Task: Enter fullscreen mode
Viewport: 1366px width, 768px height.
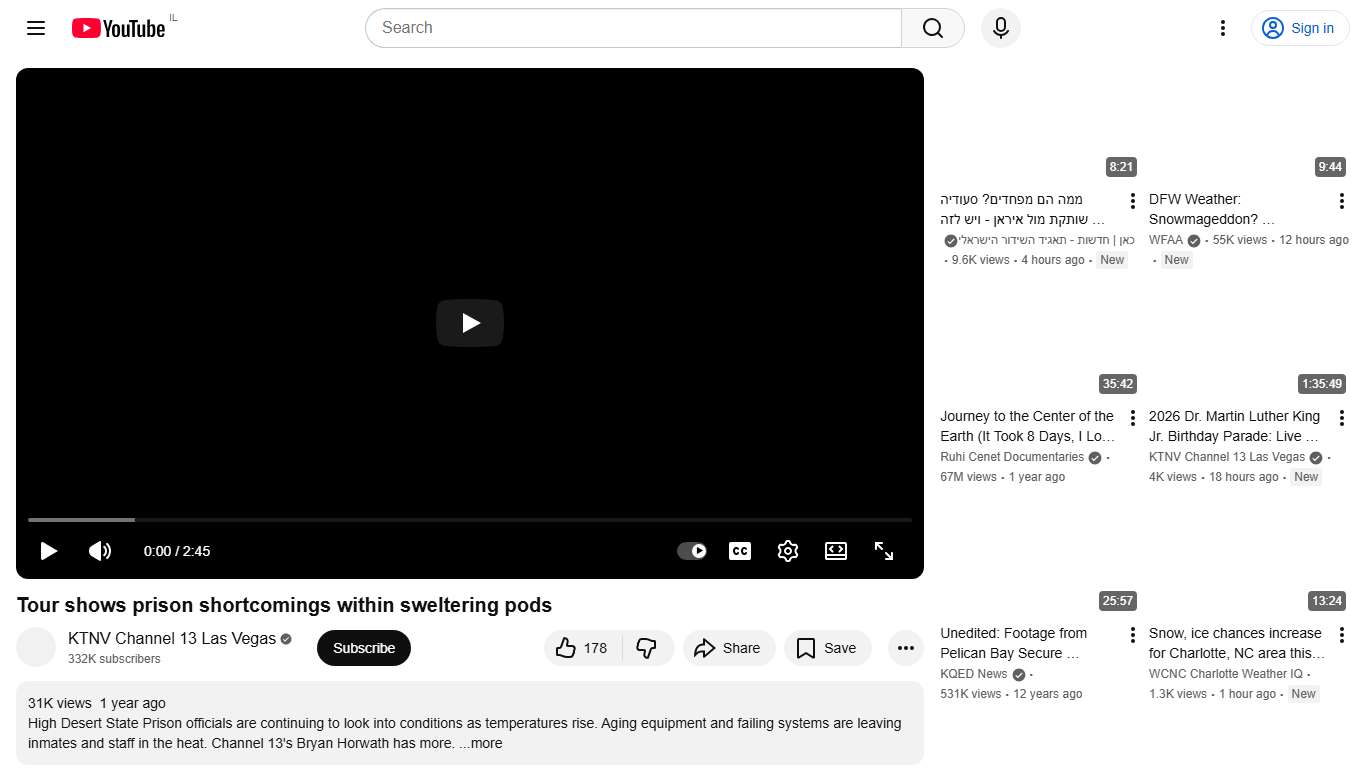Action: click(x=884, y=551)
